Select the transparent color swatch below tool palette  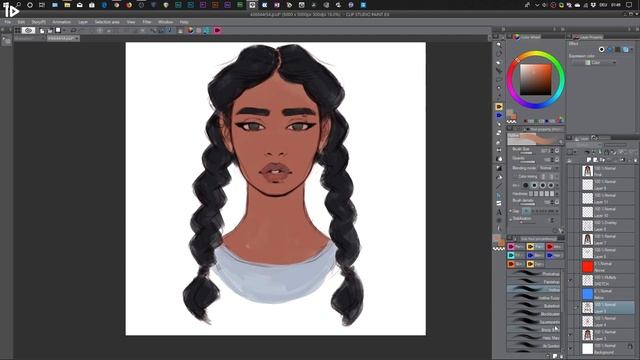tap(499, 248)
